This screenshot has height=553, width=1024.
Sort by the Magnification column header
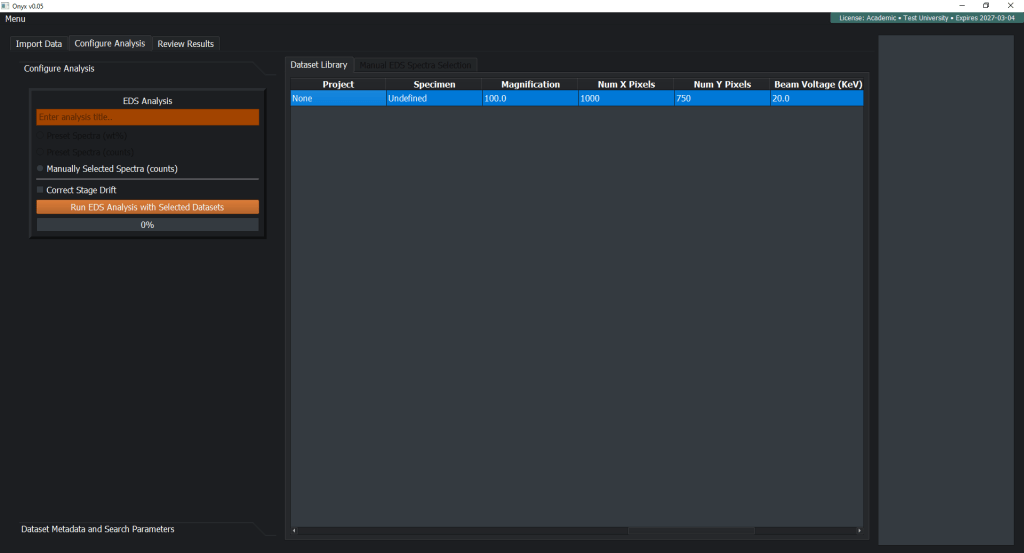(x=530, y=84)
